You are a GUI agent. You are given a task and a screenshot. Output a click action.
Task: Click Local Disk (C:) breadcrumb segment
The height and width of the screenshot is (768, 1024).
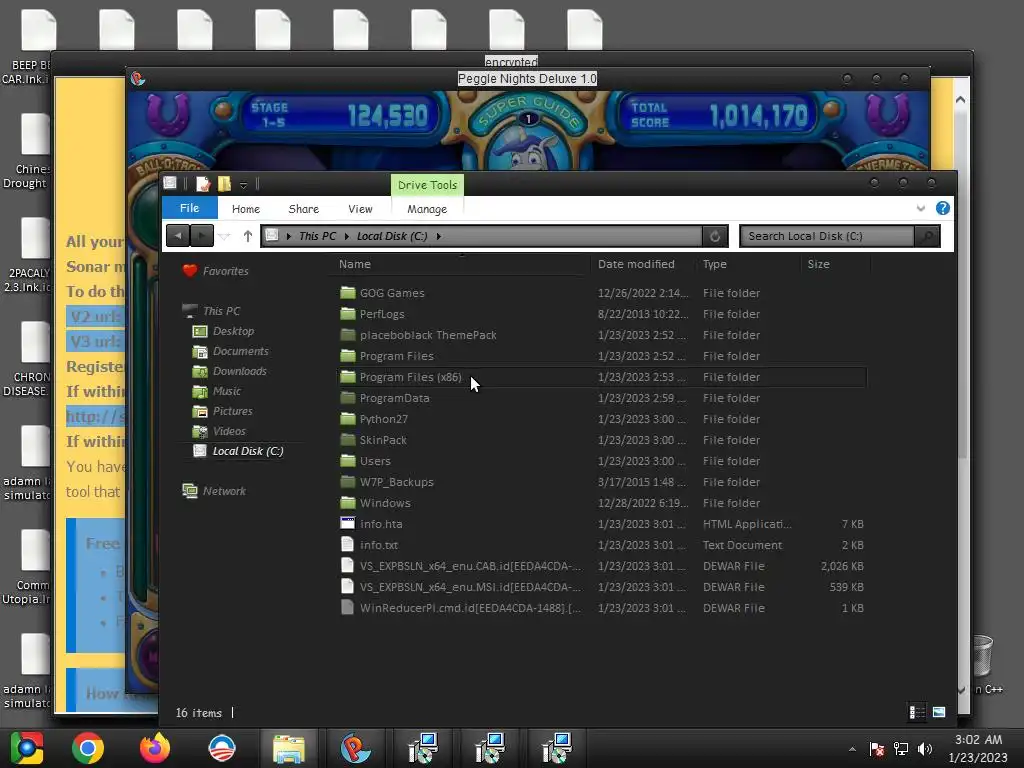pos(392,236)
